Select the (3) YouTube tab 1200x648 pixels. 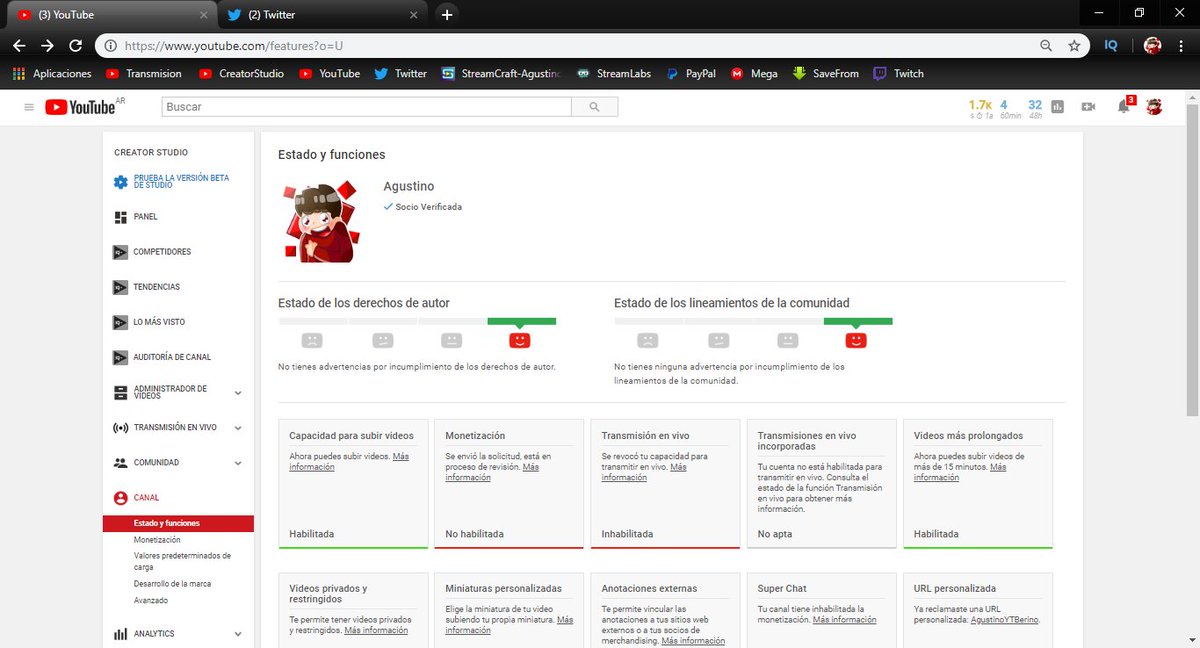(x=110, y=15)
